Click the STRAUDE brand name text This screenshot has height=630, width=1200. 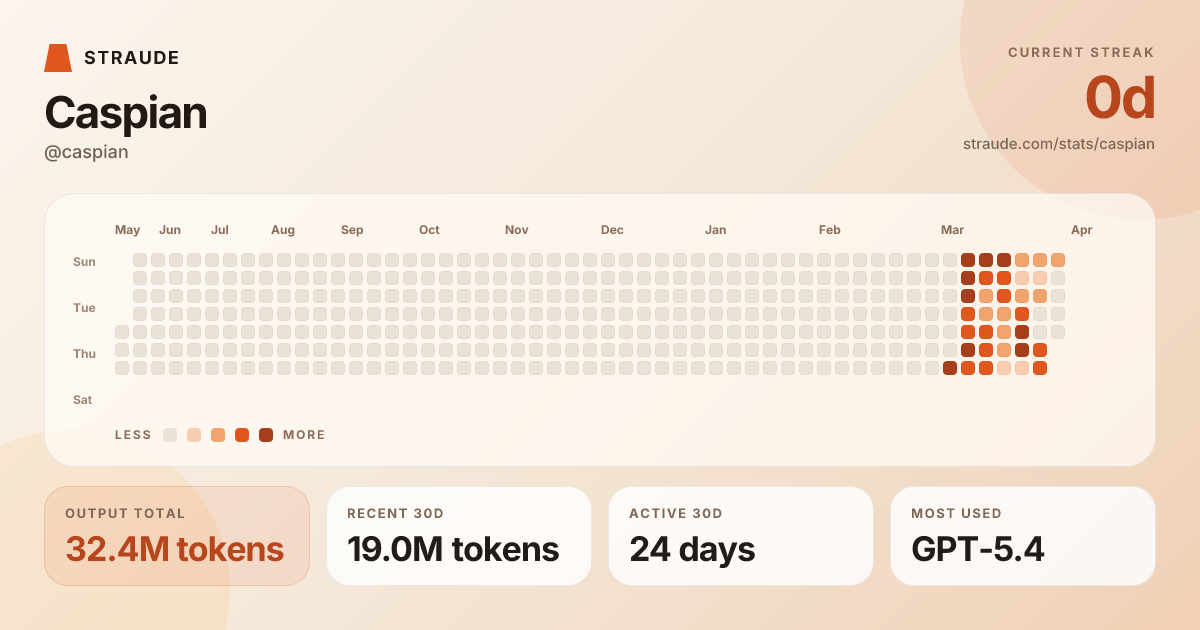point(132,58)
